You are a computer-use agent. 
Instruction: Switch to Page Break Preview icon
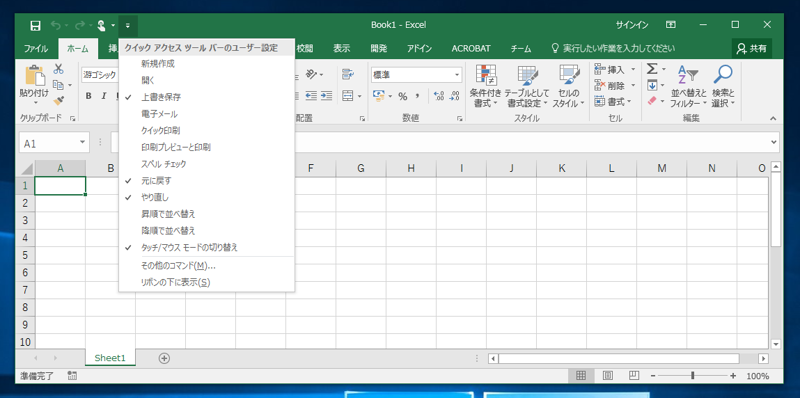(x=634, y=376)
